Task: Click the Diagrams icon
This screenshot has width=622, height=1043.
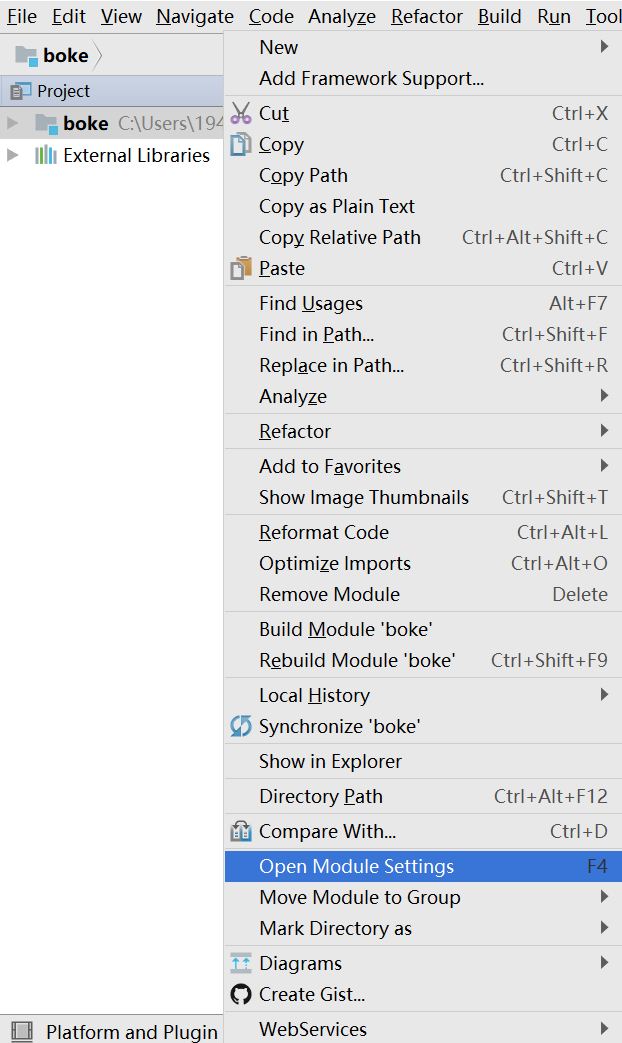Action: tap(241, 963)
